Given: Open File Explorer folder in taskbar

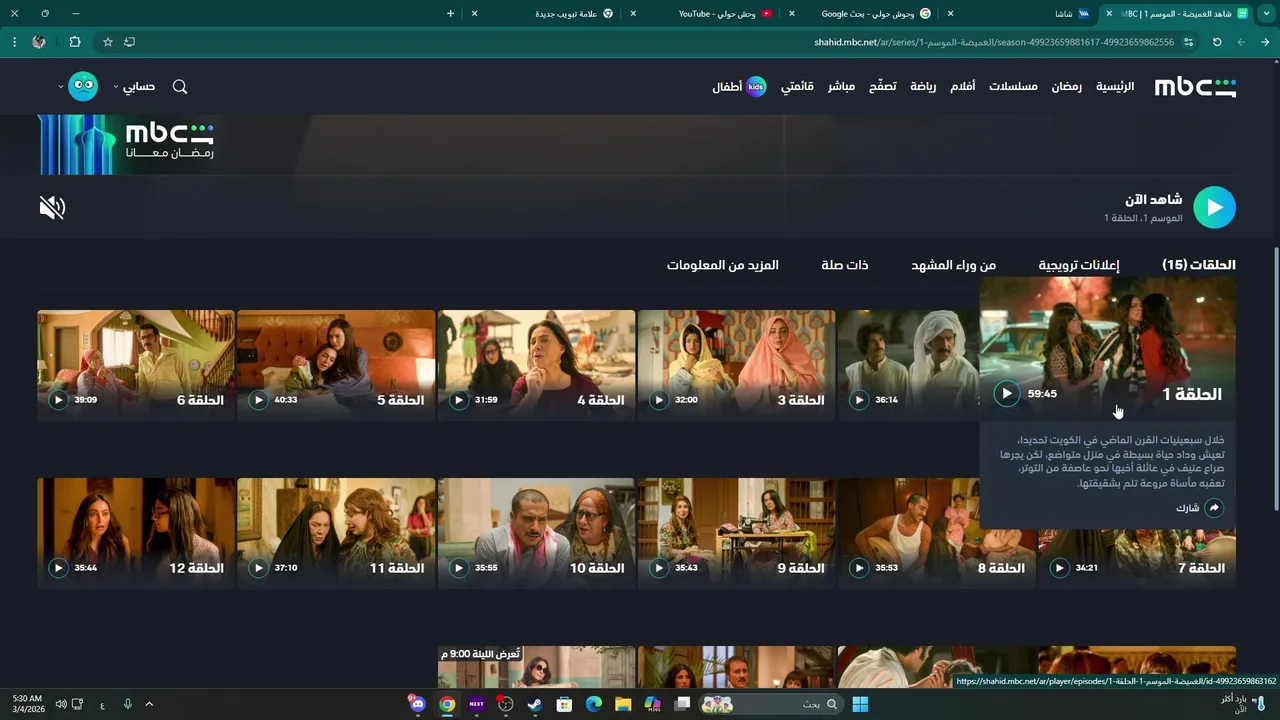Looking at the screenshot, I should point(623,704).
